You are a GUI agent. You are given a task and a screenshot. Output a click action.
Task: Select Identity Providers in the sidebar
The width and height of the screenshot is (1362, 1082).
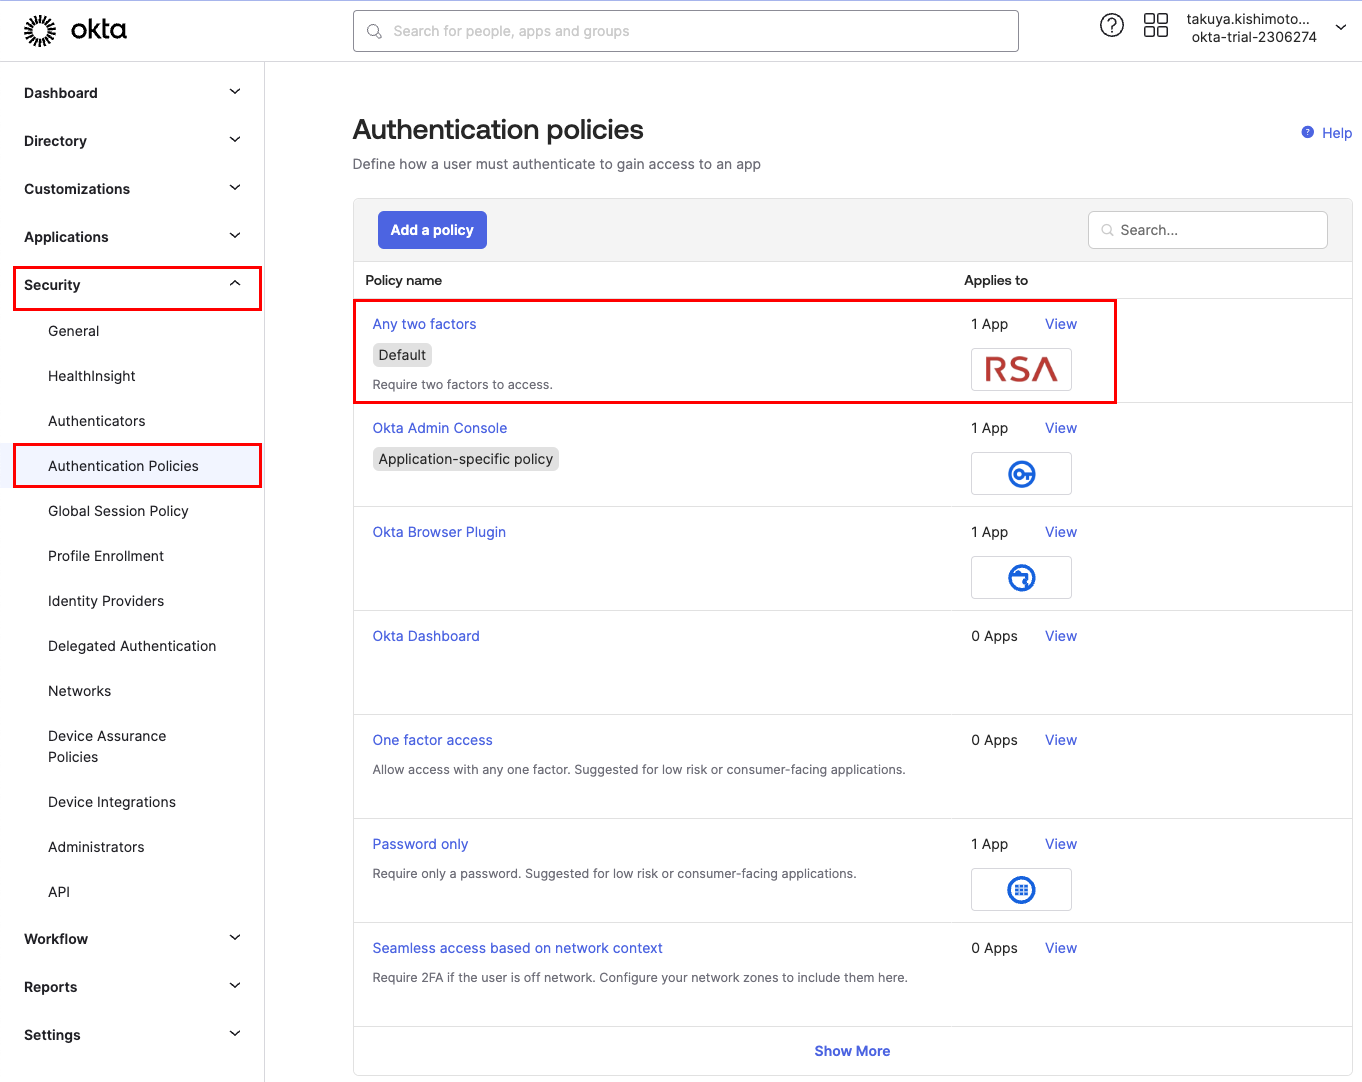(x=106, y=601)
